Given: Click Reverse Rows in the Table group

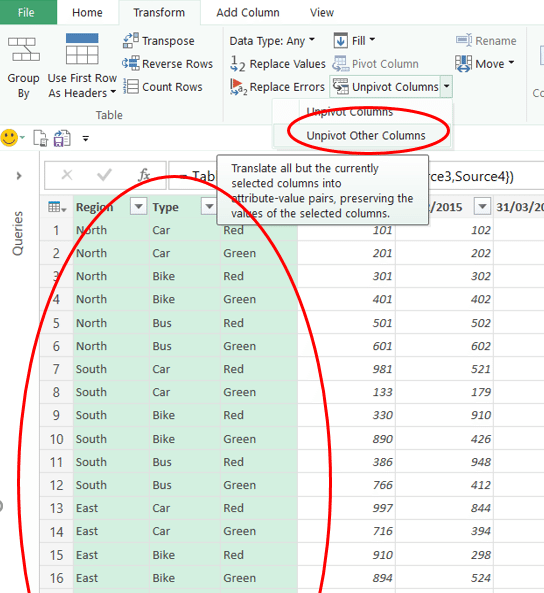Looking at the screenshot, I should [168, 64].
